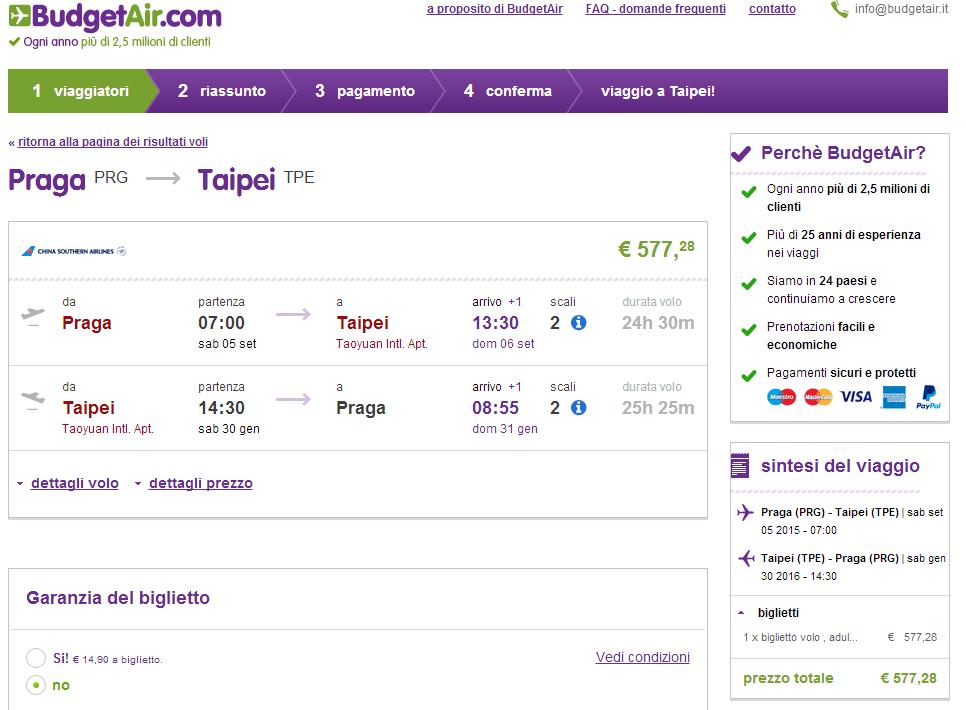Open the FAQ - domande frequenti link
The image size is (966, 710).
[x=656, y=9]
